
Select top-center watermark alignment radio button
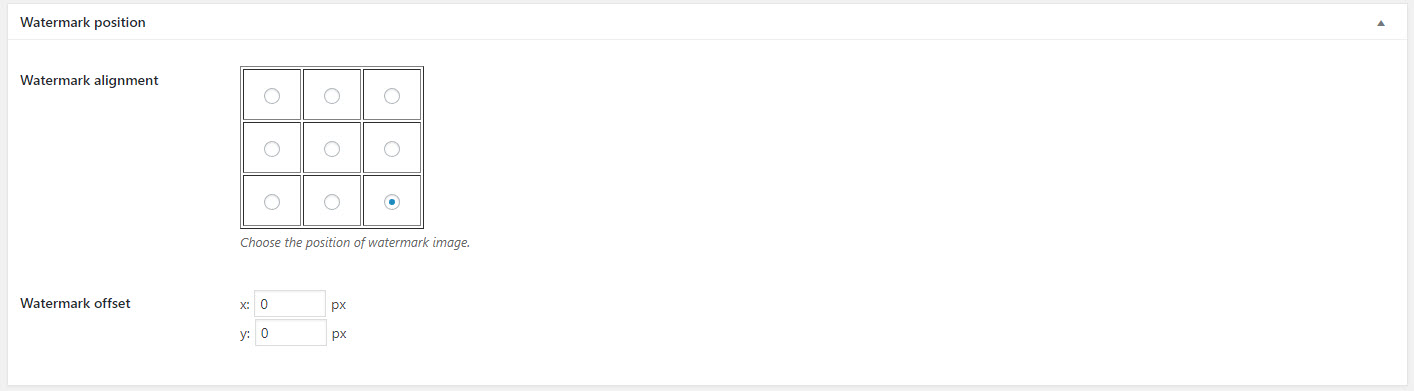click(332, 96)
